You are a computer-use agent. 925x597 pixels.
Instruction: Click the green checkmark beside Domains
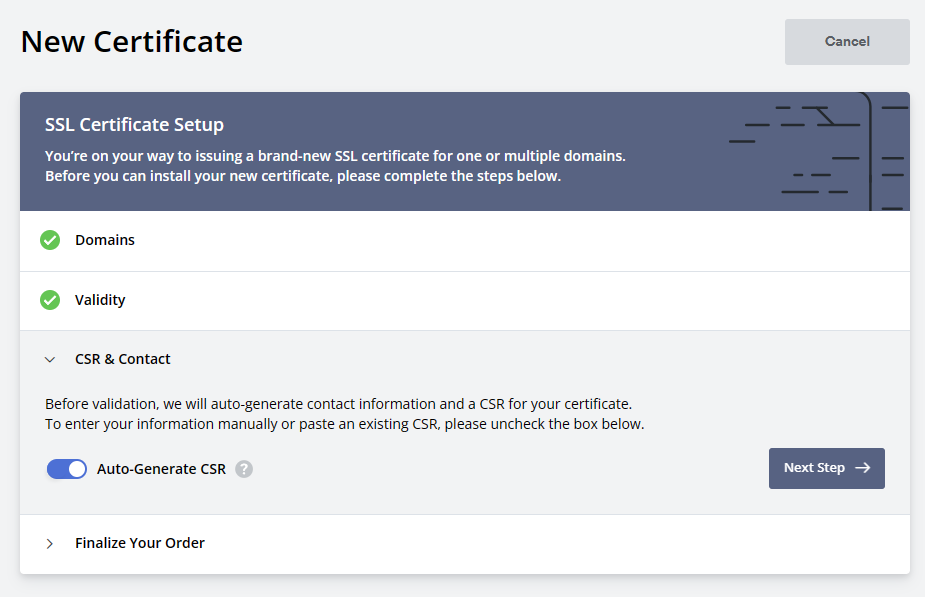point(50,240)
